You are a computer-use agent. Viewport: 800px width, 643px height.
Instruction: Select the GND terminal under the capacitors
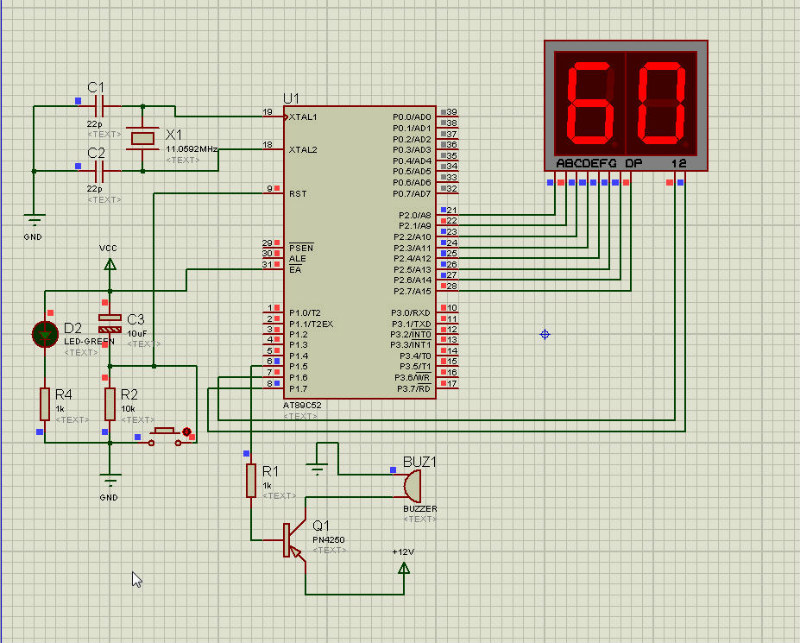(34, 220)
